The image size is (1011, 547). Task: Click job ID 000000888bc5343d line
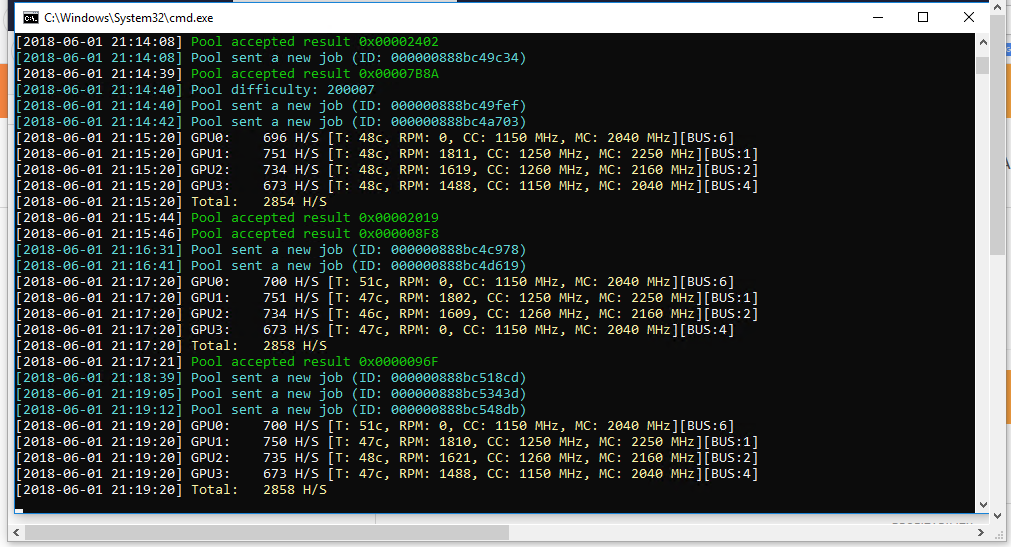click(x=271, y=393)
